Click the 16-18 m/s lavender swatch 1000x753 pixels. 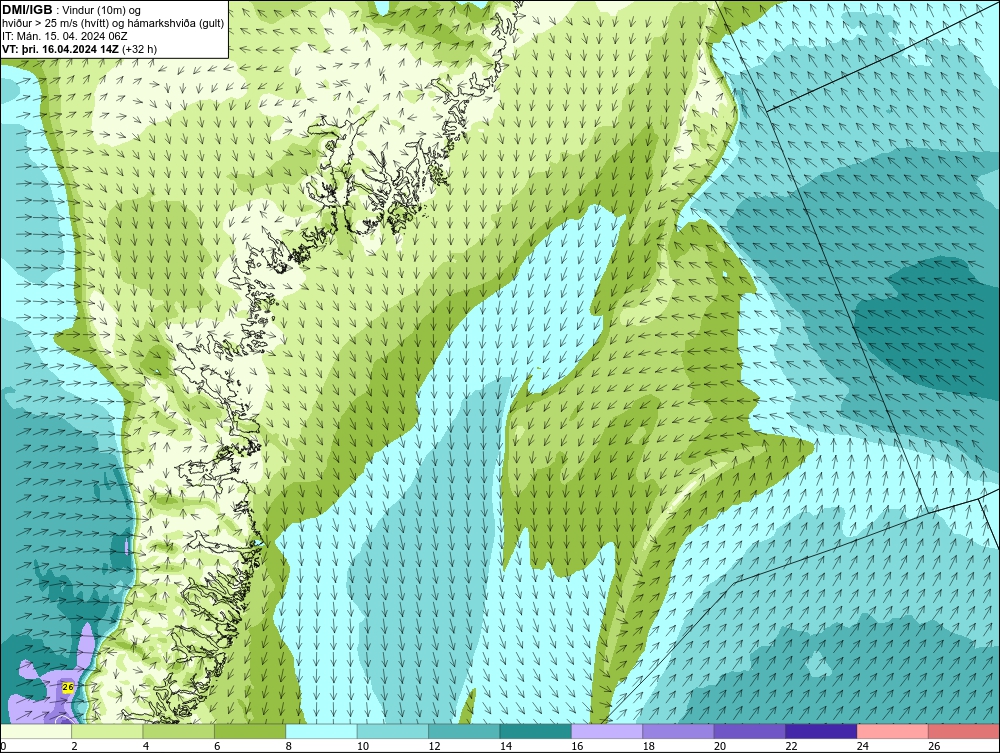(x=607, y=731)
